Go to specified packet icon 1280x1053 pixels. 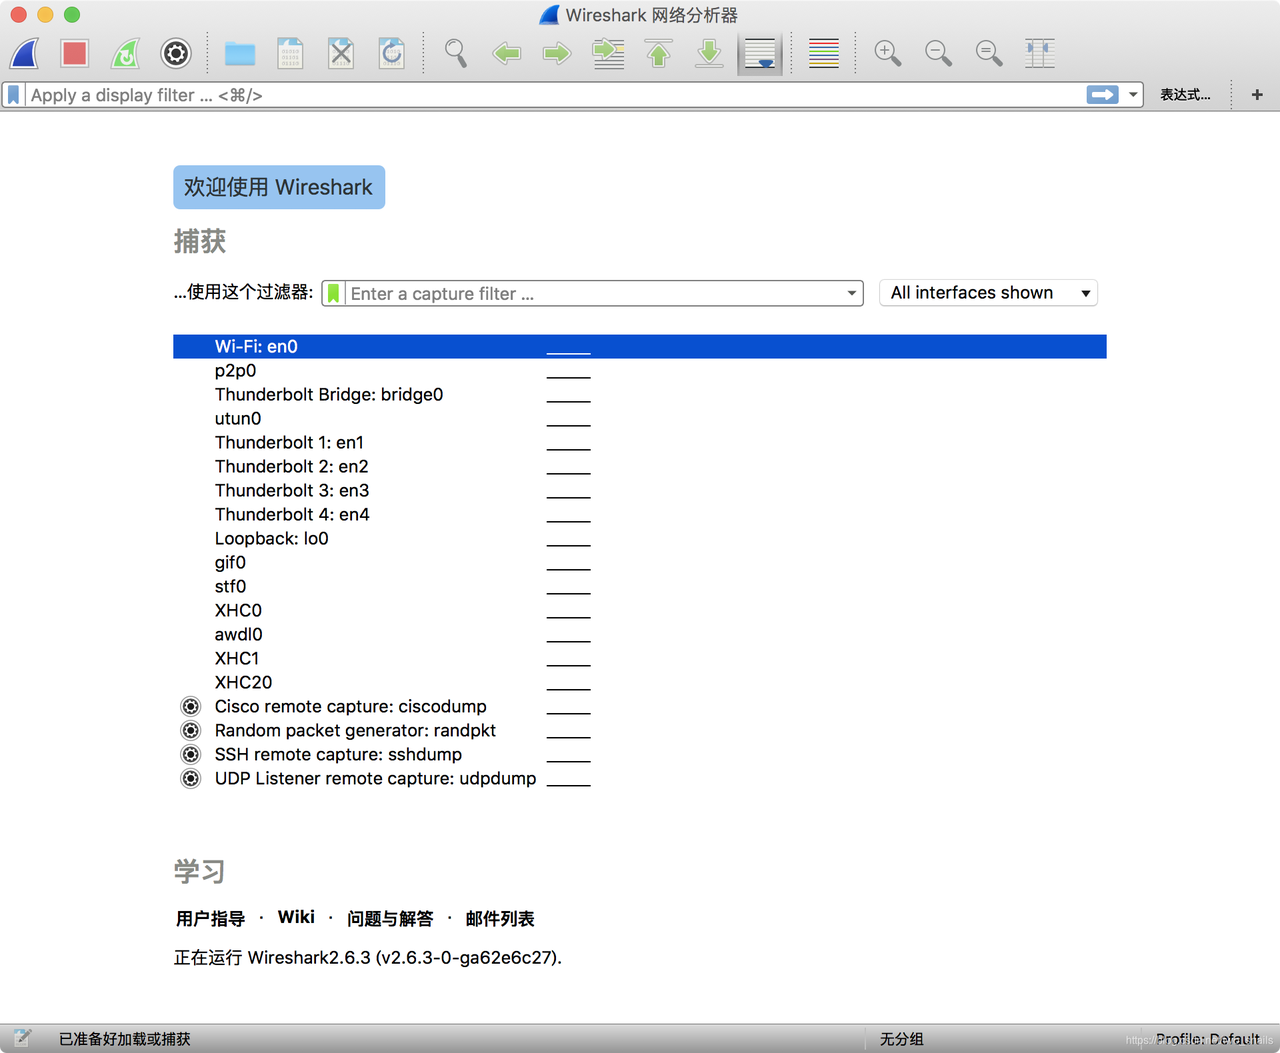click(x=608, y=53)
